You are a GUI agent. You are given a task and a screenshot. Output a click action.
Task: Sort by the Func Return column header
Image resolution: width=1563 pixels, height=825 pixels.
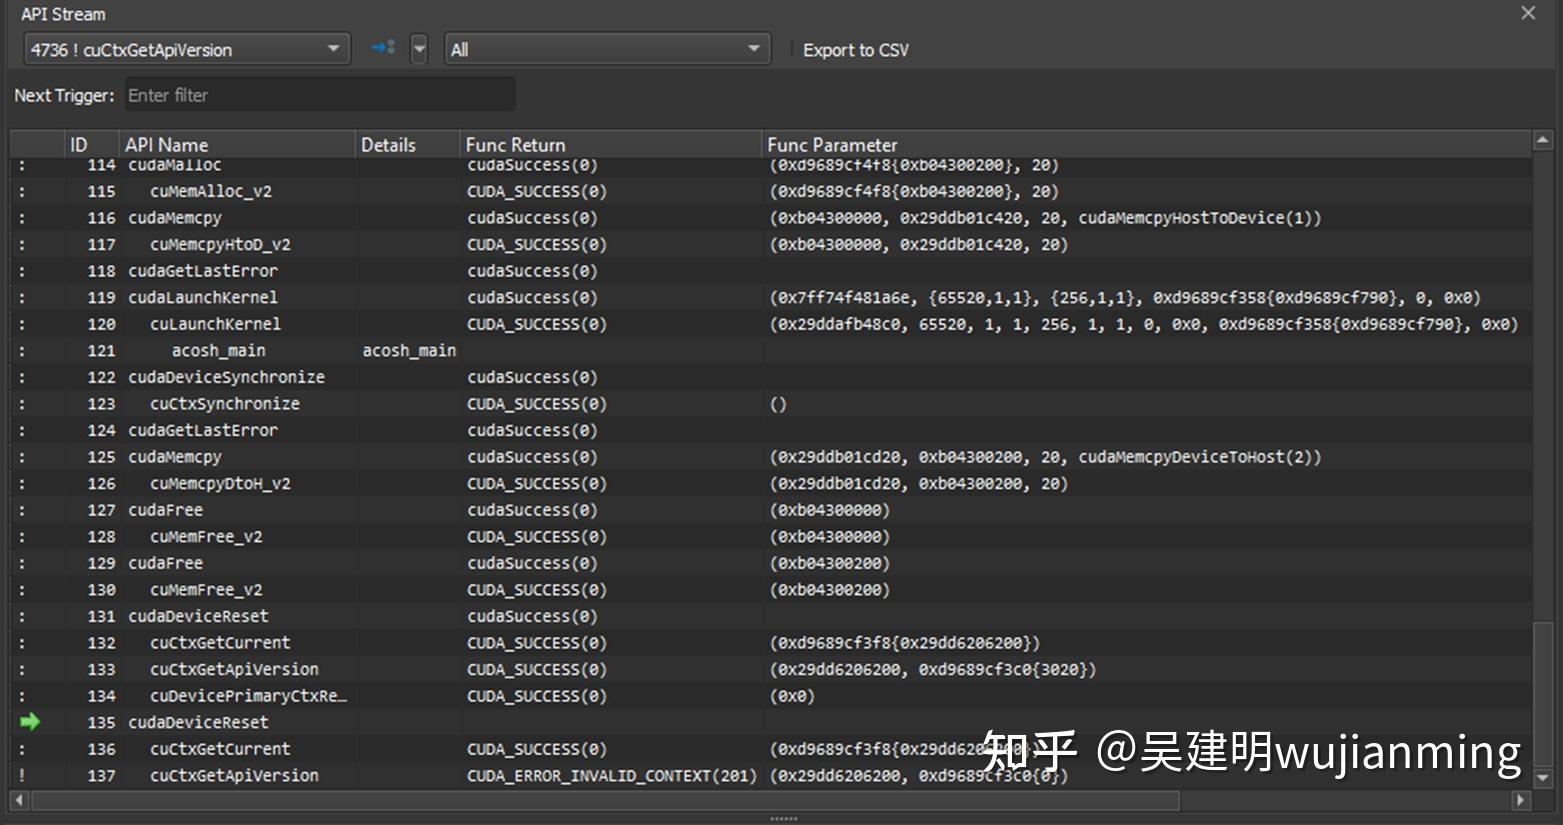[515, 143]
